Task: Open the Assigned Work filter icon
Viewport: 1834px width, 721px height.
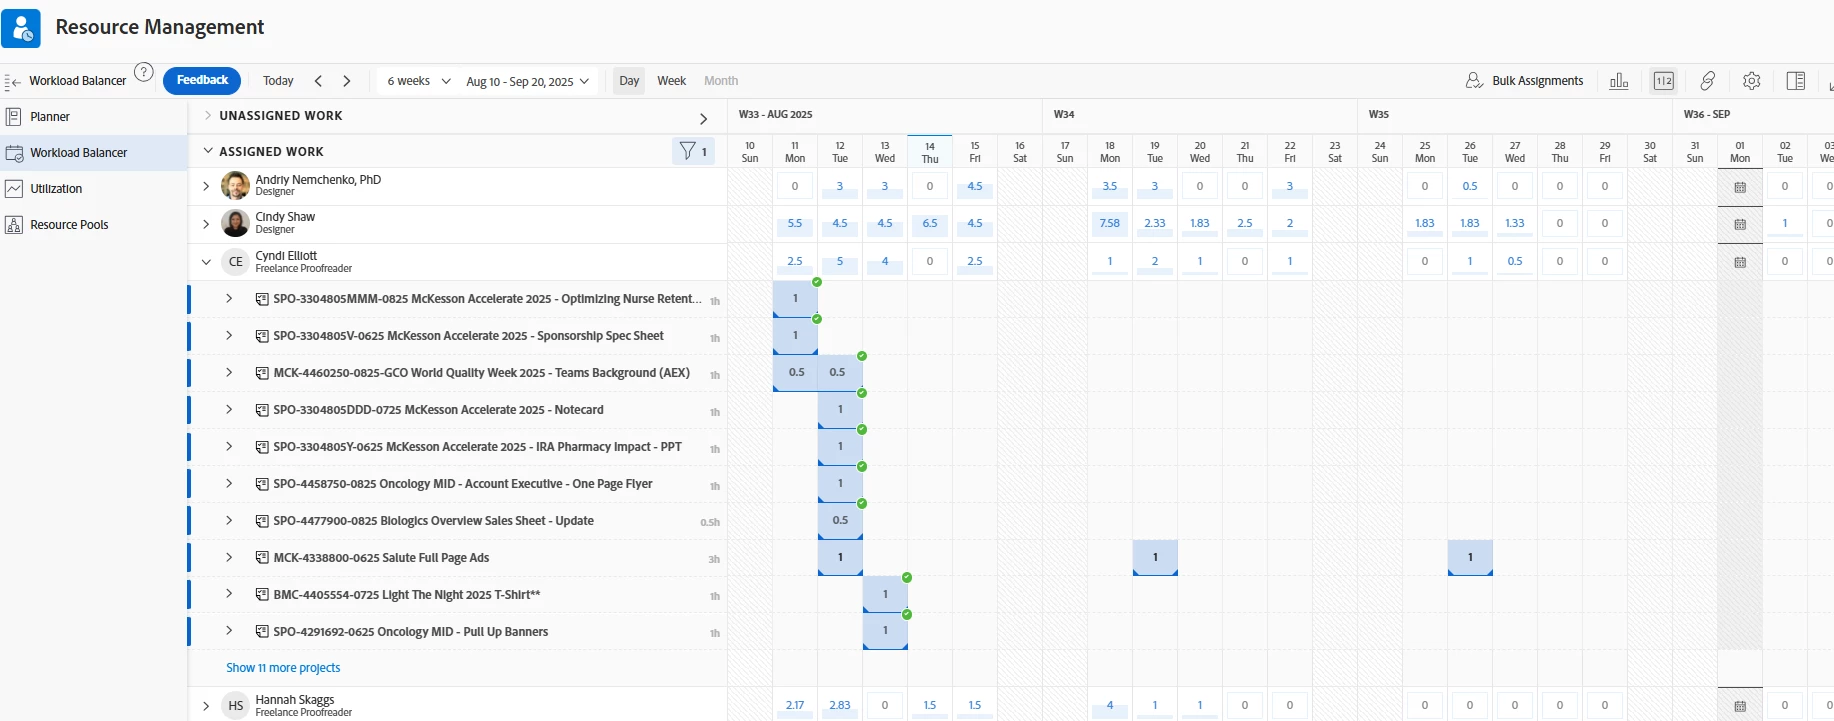Action: (x=693, y=151)
